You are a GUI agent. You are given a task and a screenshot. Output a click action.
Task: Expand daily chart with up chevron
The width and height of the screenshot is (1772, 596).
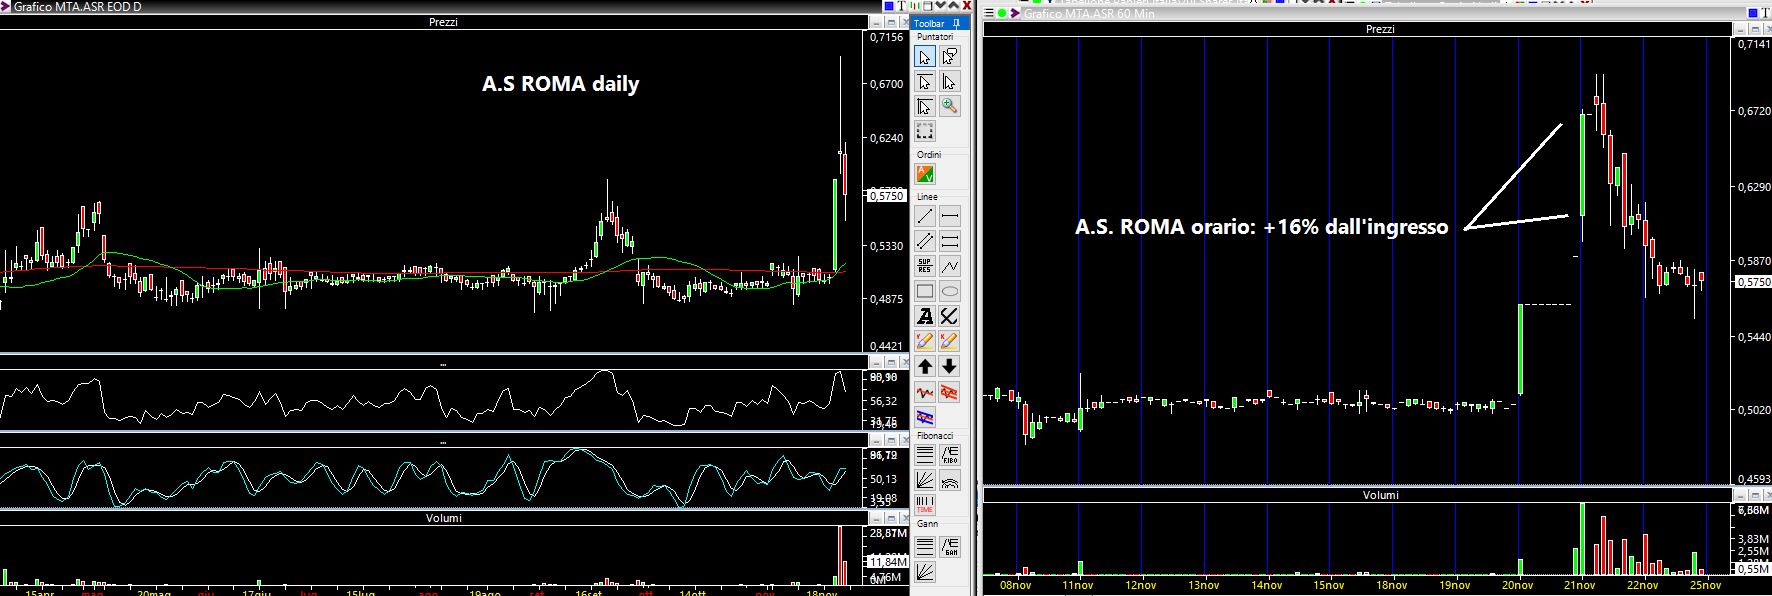[953, 5]
